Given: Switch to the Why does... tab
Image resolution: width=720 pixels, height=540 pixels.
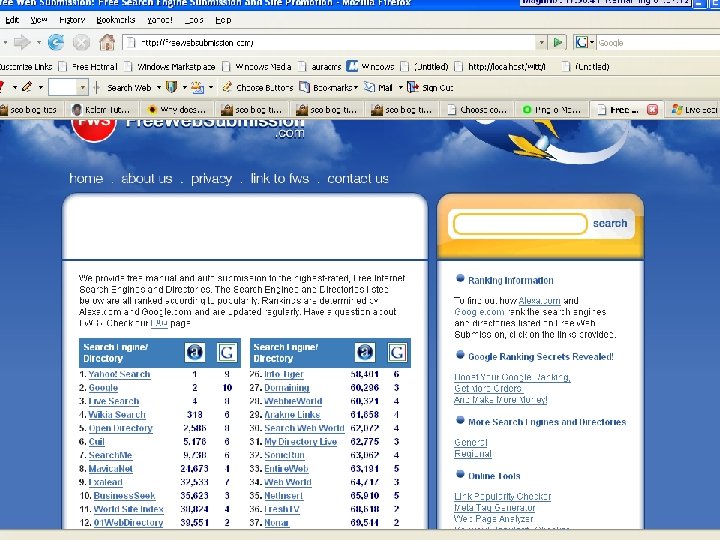Looking at the screenshot, I should [x=176, y=109].
